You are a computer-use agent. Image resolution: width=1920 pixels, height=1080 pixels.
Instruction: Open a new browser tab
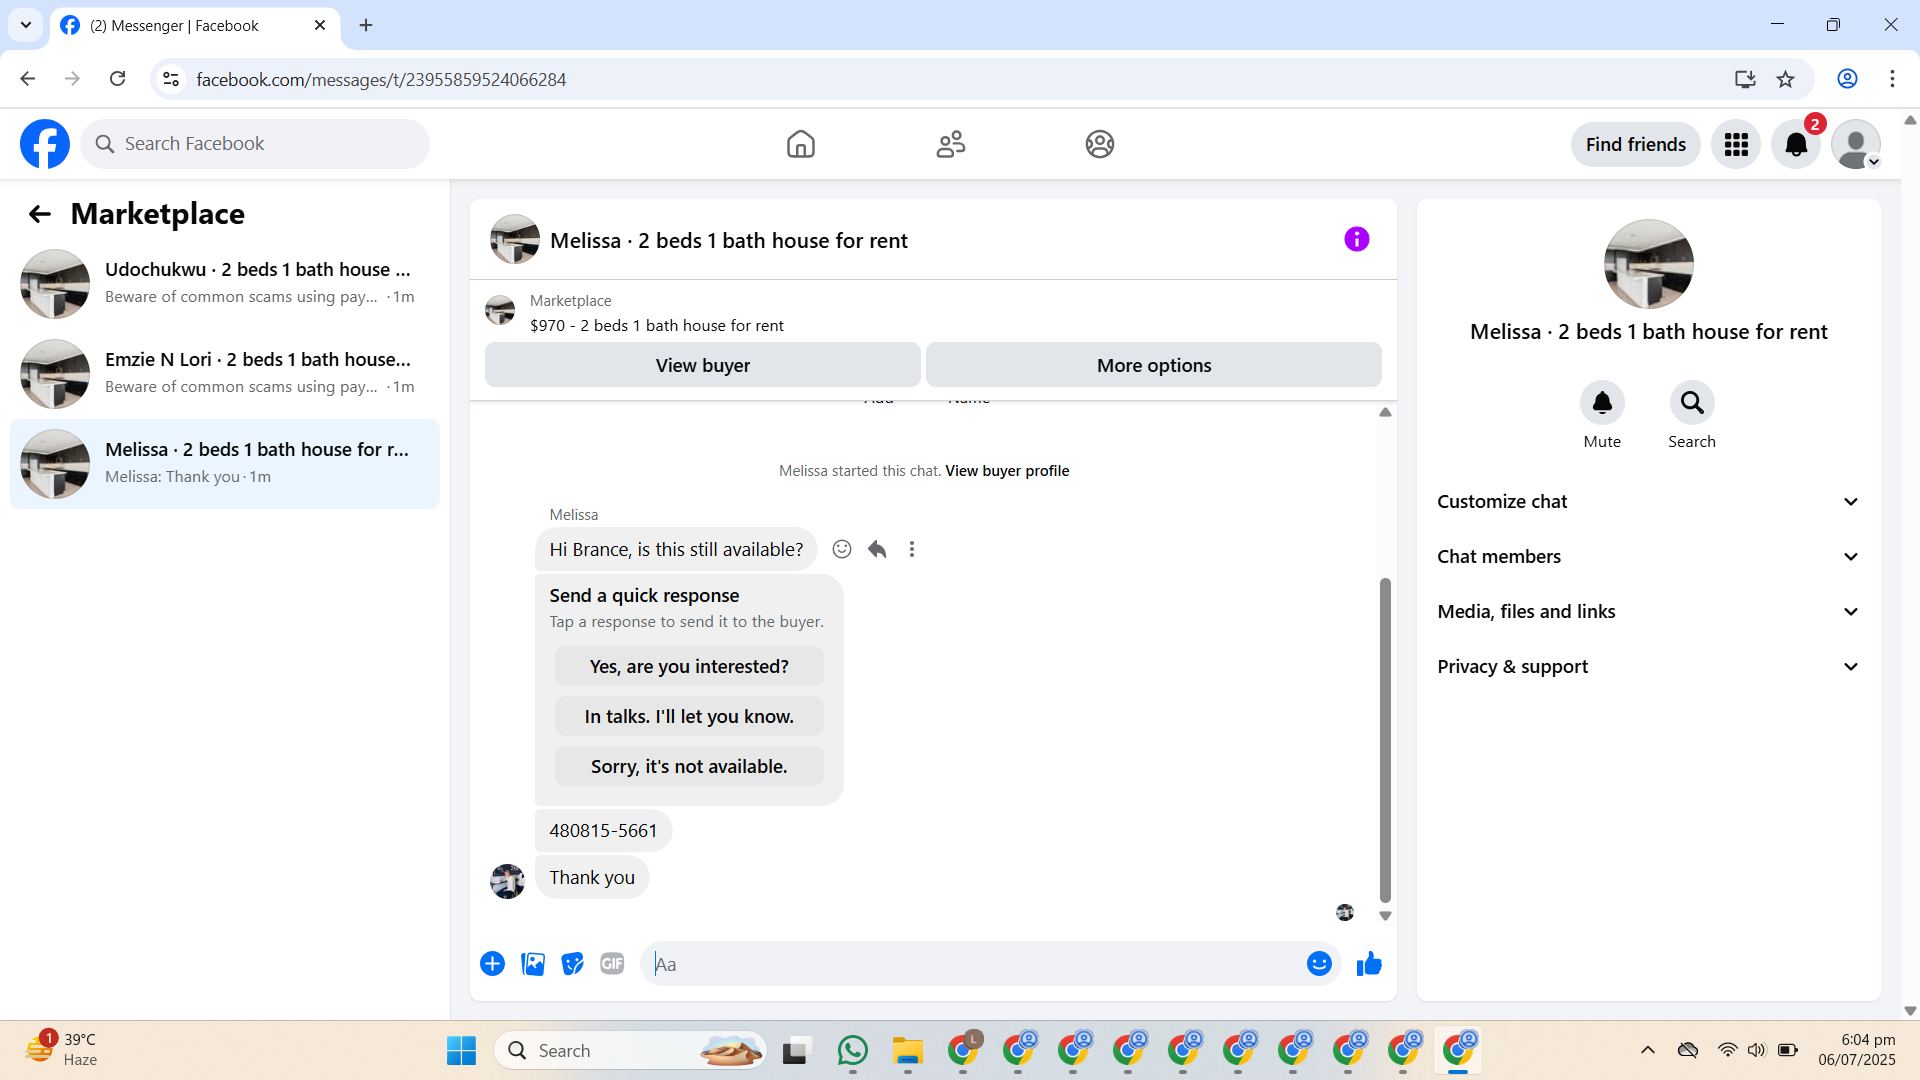click(x=366, y=26)
